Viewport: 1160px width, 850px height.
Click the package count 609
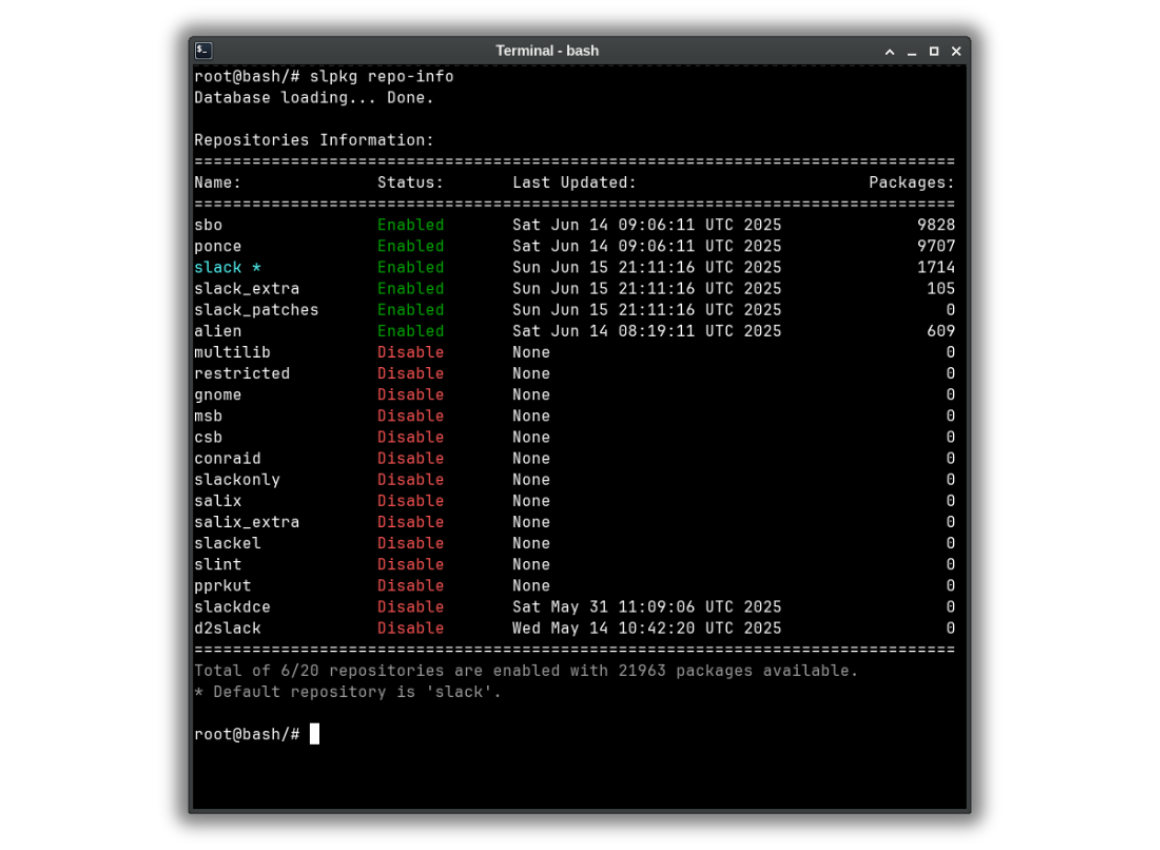940,331
